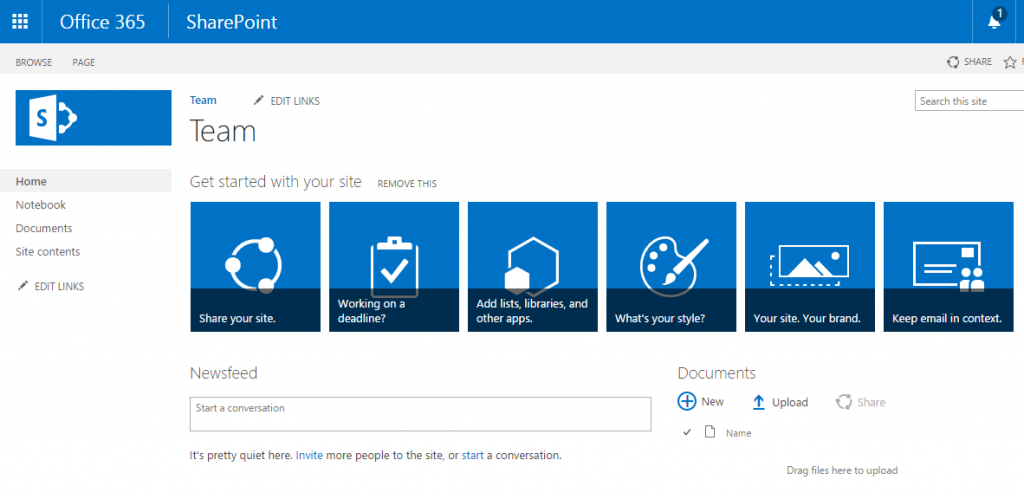Click the SharePoint site logo image
Screen dimensions: 1024x499
[x=93, y=118]
